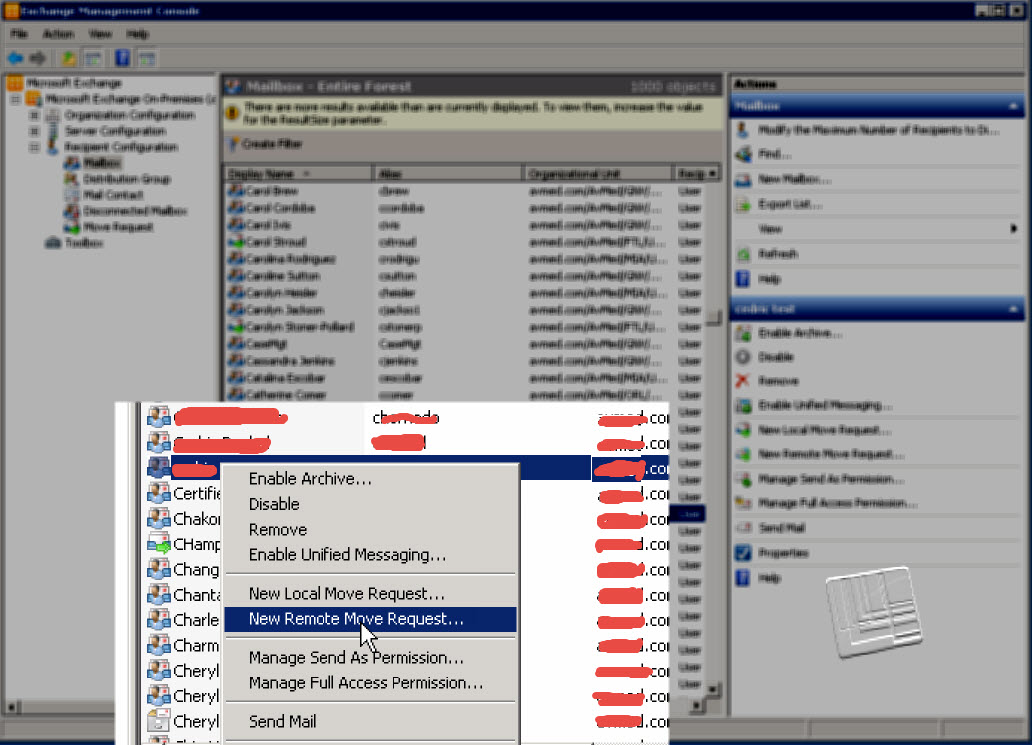Select the Catalina Escobar mailbox row
This screenshot has height=745, width=1032.
pos(464,378)
